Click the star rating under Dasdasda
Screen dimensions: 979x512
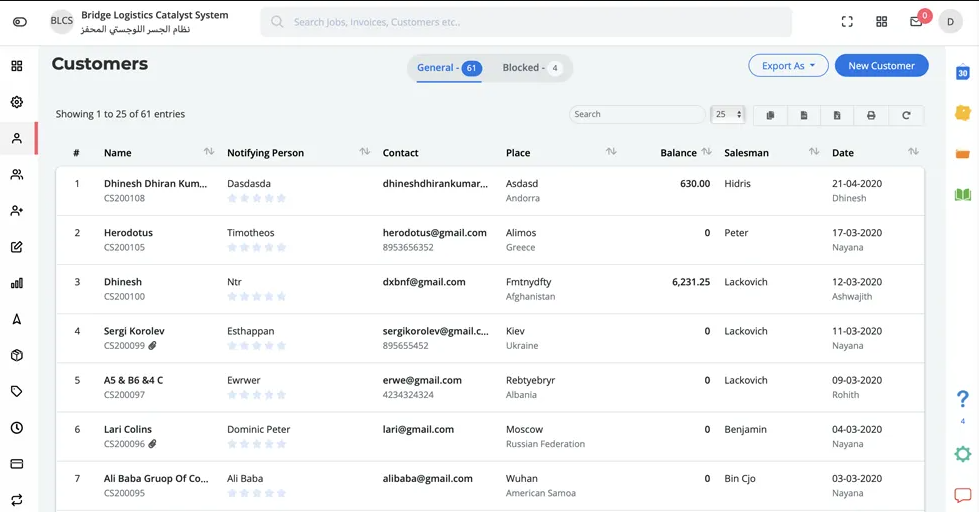click(x=257, y=198)
